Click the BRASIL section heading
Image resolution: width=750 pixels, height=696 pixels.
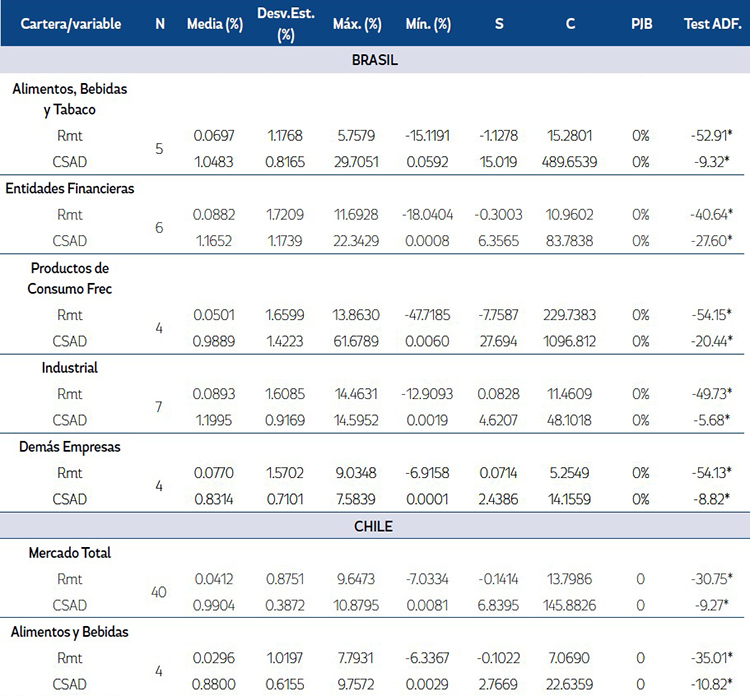pyautogui.click(x=375, y=60)
